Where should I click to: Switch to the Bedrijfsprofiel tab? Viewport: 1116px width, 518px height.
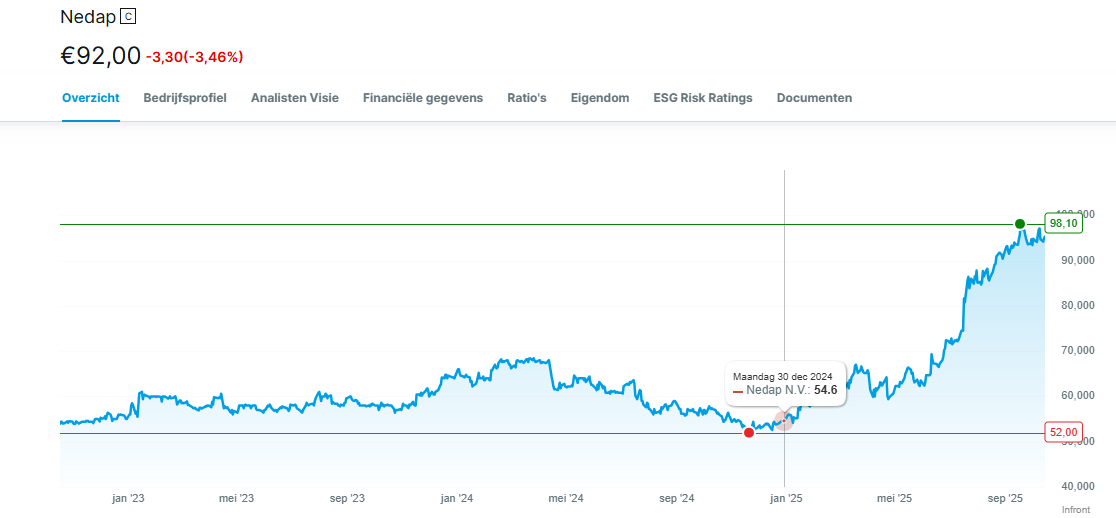[x=185, y=98]
